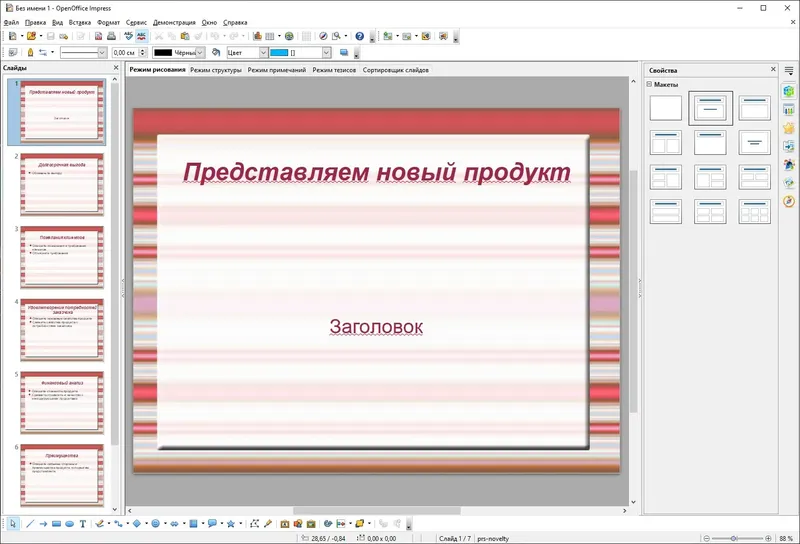Click the Заголовок subtitle text on slide
The image size is (800, 544).
376,327
